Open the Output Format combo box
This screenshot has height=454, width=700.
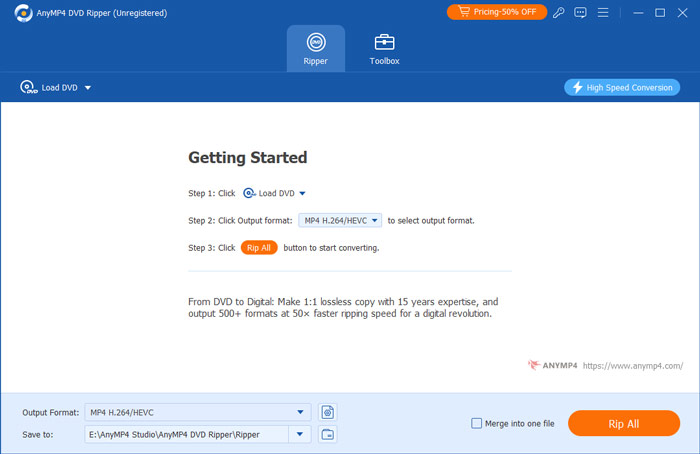pyautogui.click(x=198, y=412)
